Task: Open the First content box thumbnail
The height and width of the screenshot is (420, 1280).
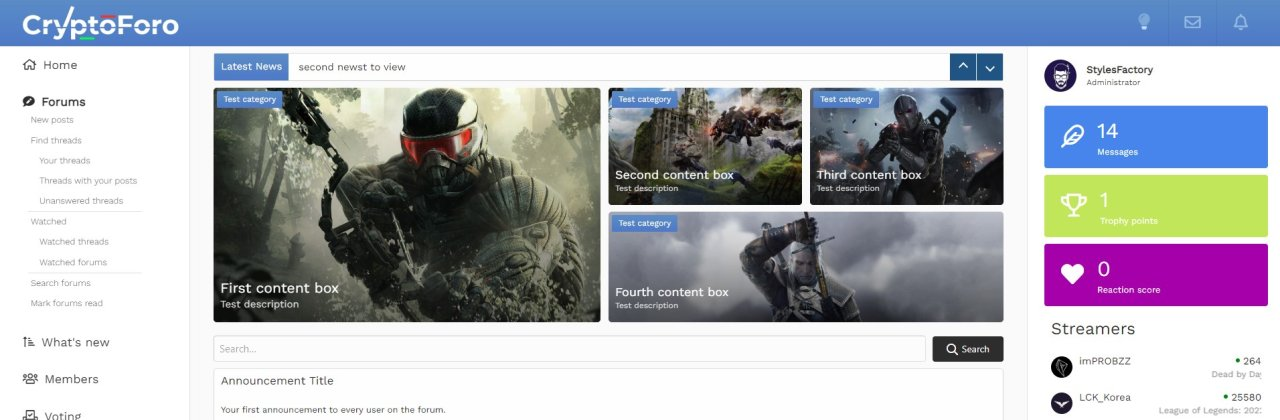Action: (x=406, y=205)
